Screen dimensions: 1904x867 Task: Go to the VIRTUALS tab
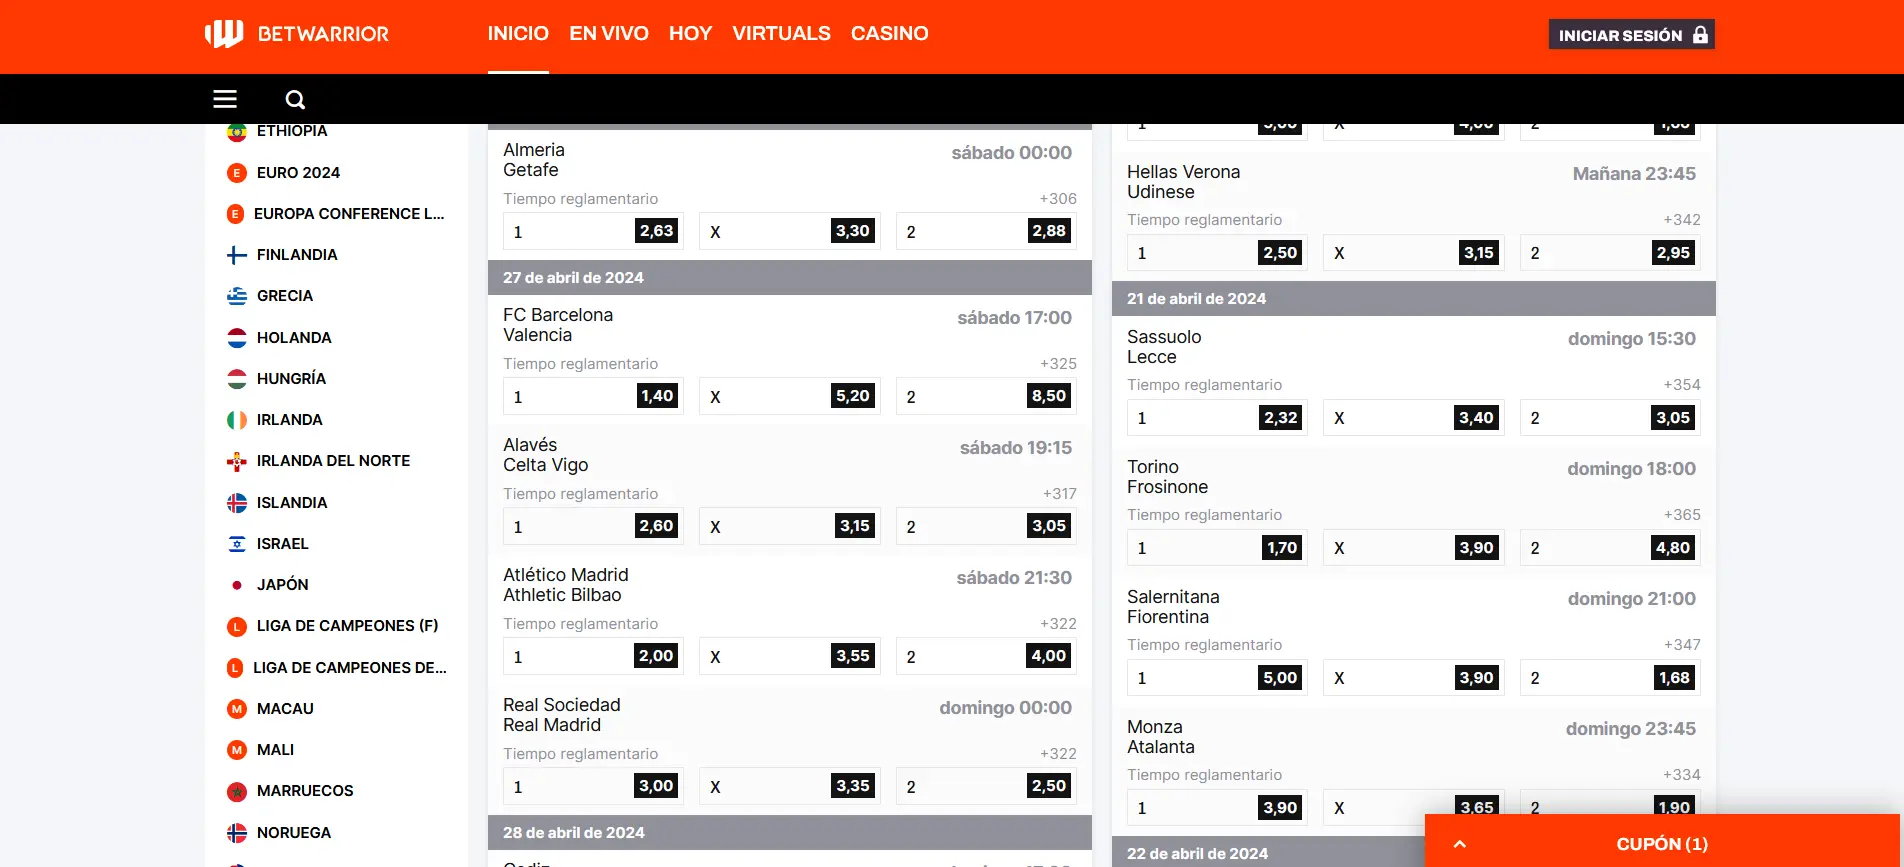781,34
